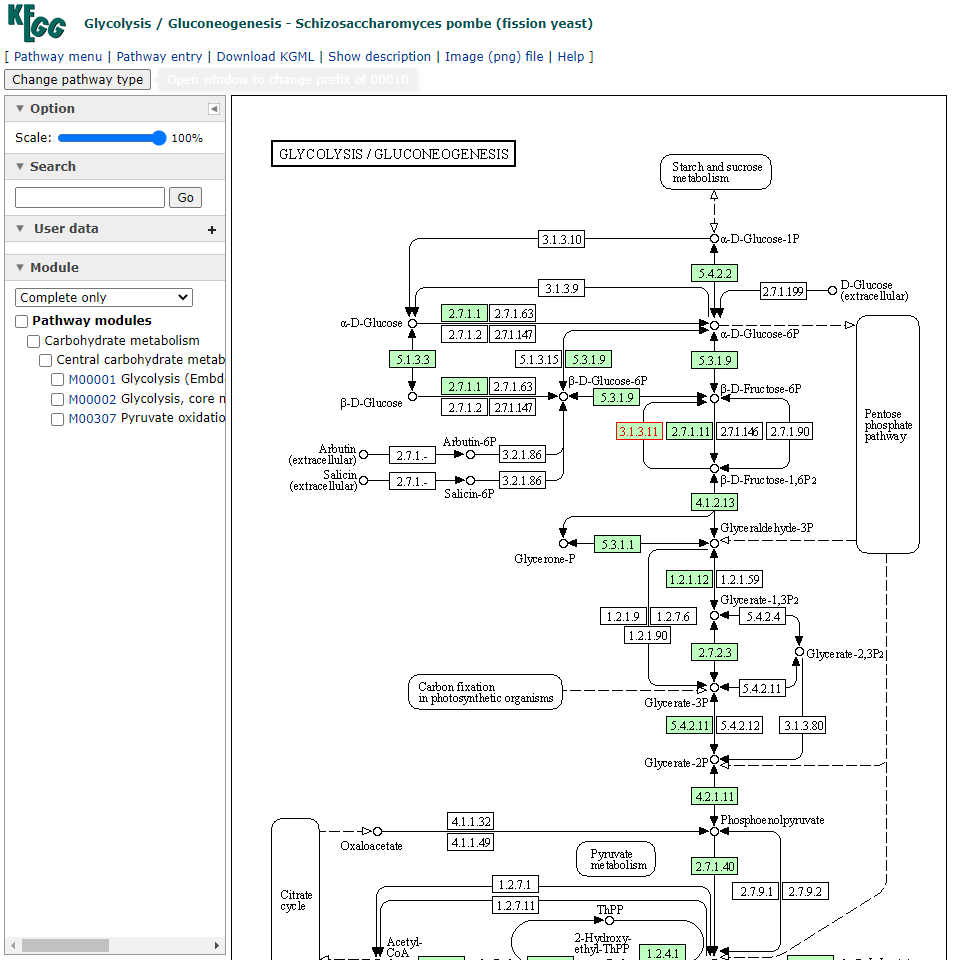Click the Go search button

[x=185, y=198]
